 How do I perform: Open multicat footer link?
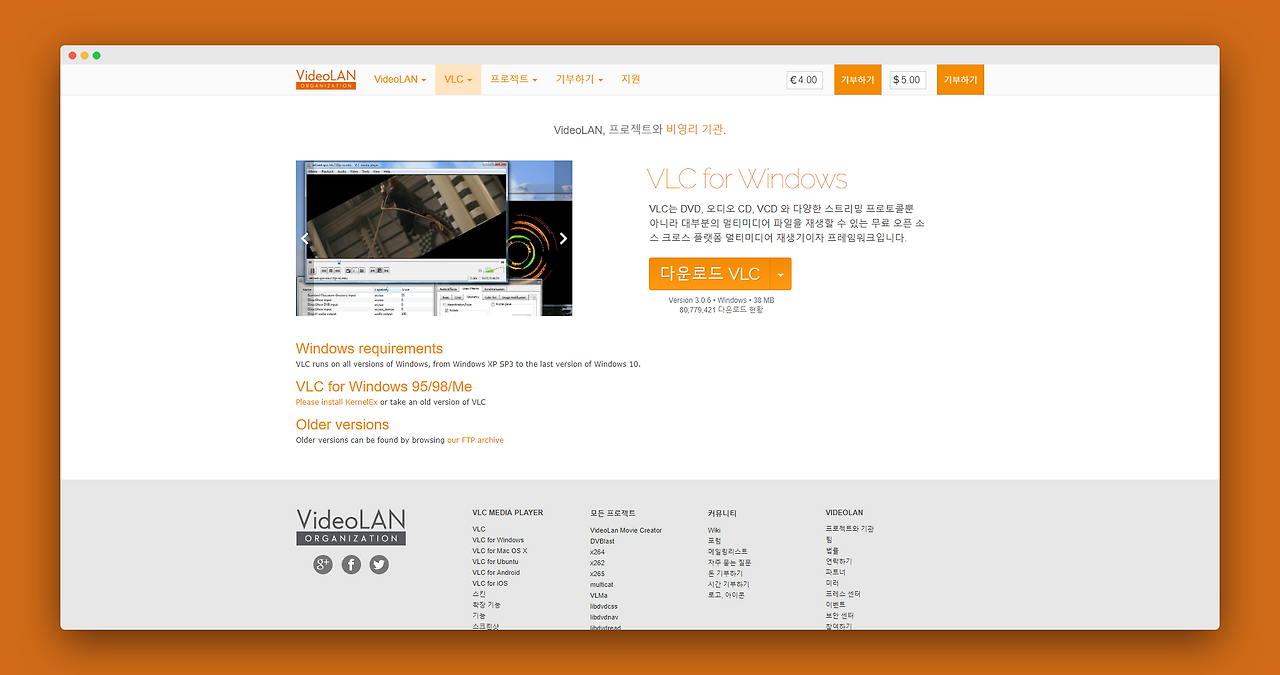(x=602, y=585)
